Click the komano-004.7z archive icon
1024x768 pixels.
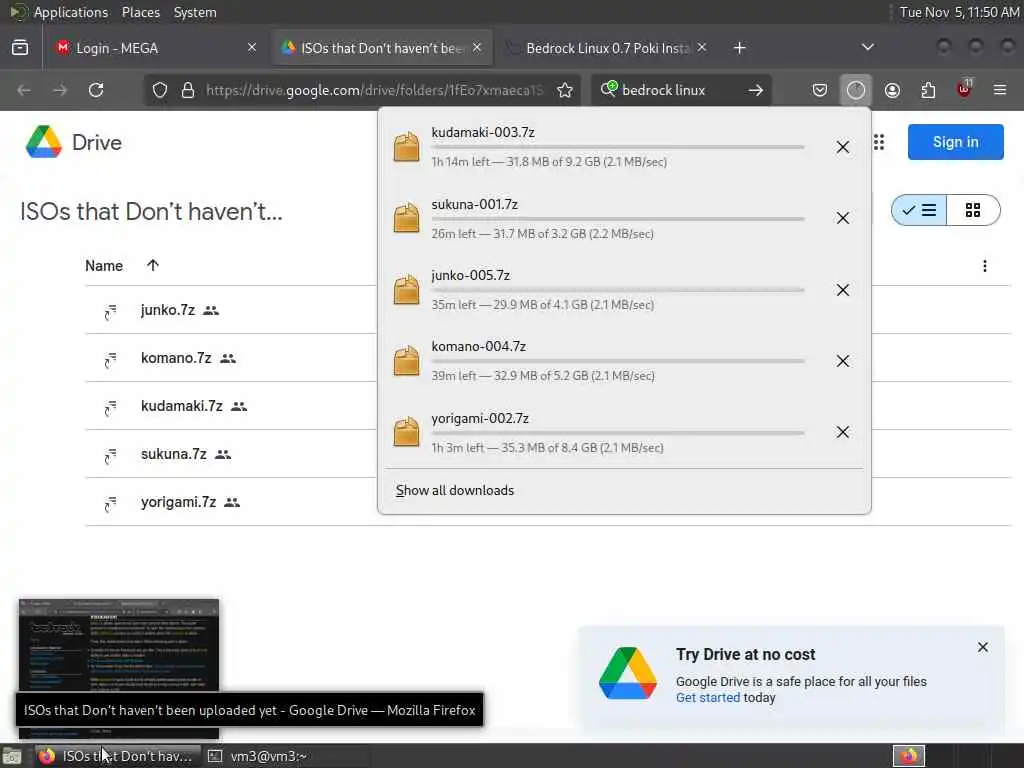point(406,360)
